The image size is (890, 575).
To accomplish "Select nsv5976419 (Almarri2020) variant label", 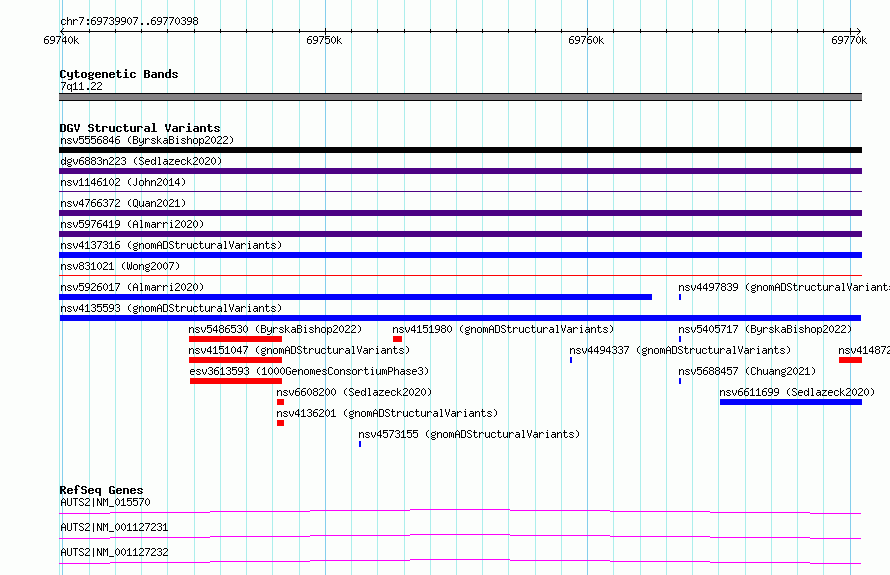I will (x=132, y=224).
